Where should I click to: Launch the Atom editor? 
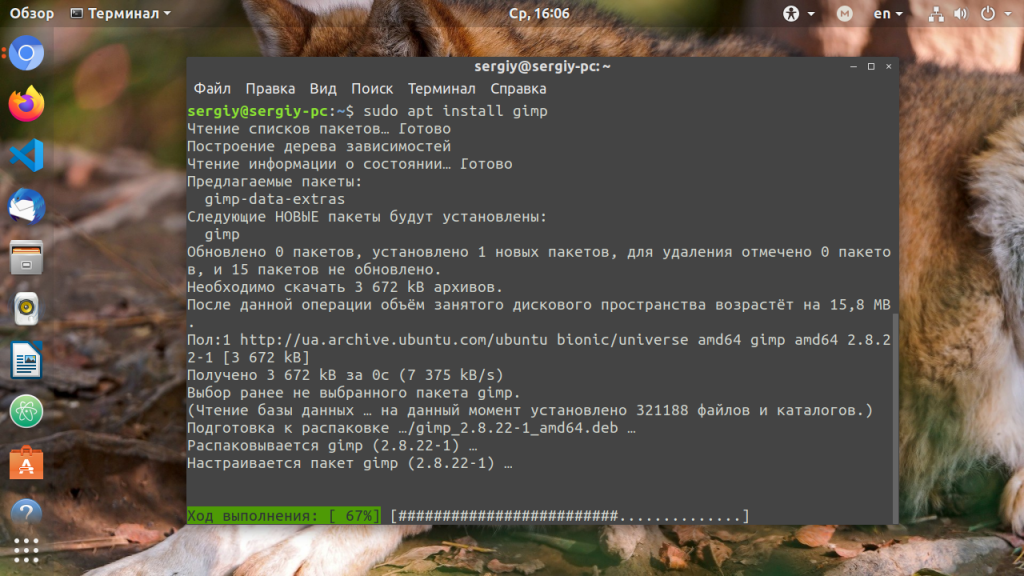point(26,411)
